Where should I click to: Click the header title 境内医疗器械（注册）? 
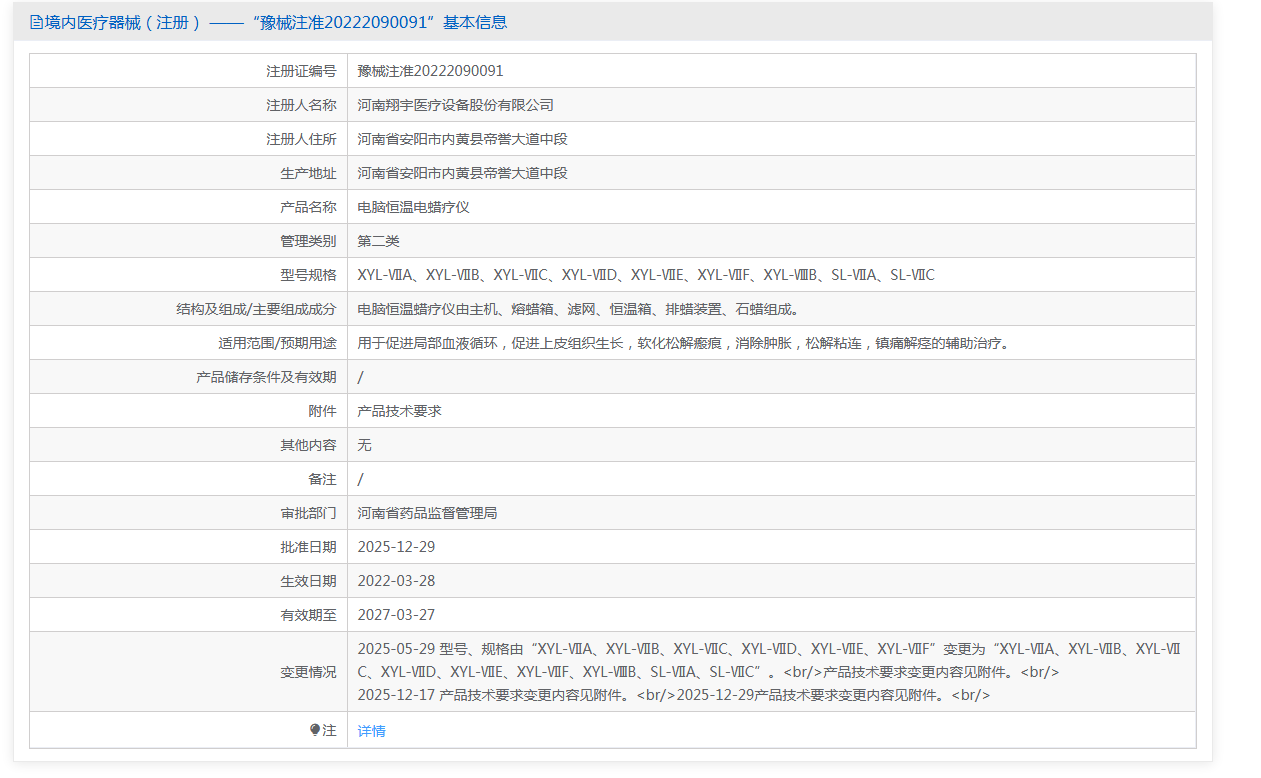123,22
